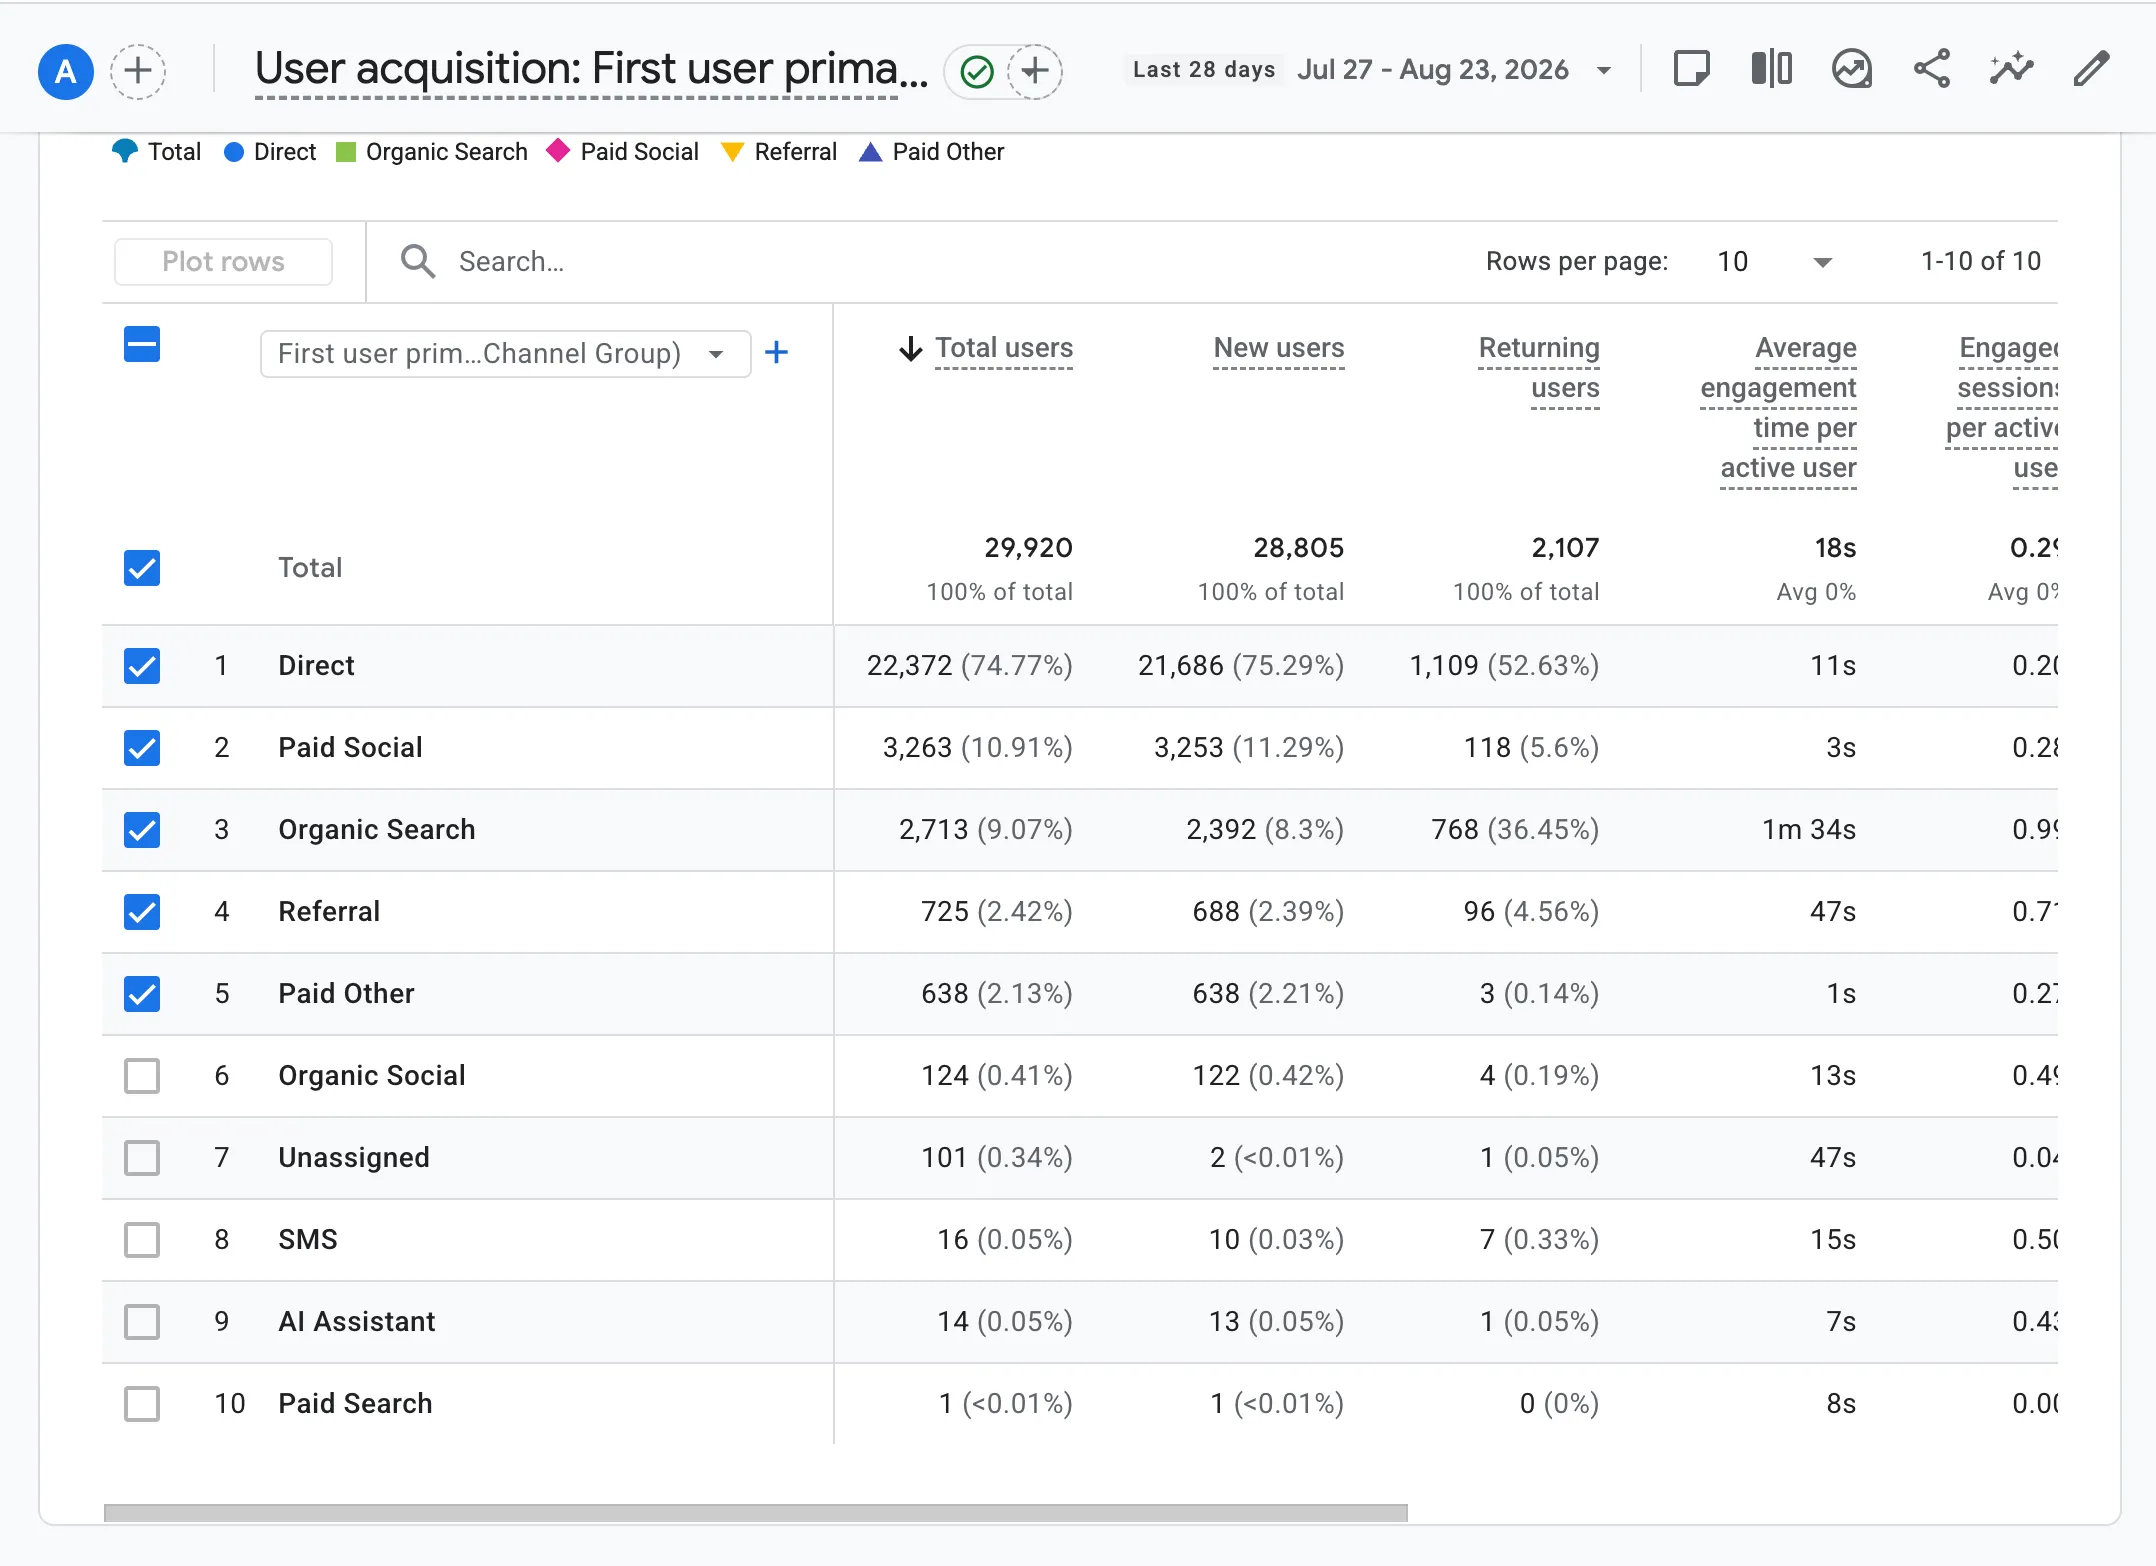Sort by New users column header
The height and width of the screenshot is (1566, 2156).
pos(1278,349)
